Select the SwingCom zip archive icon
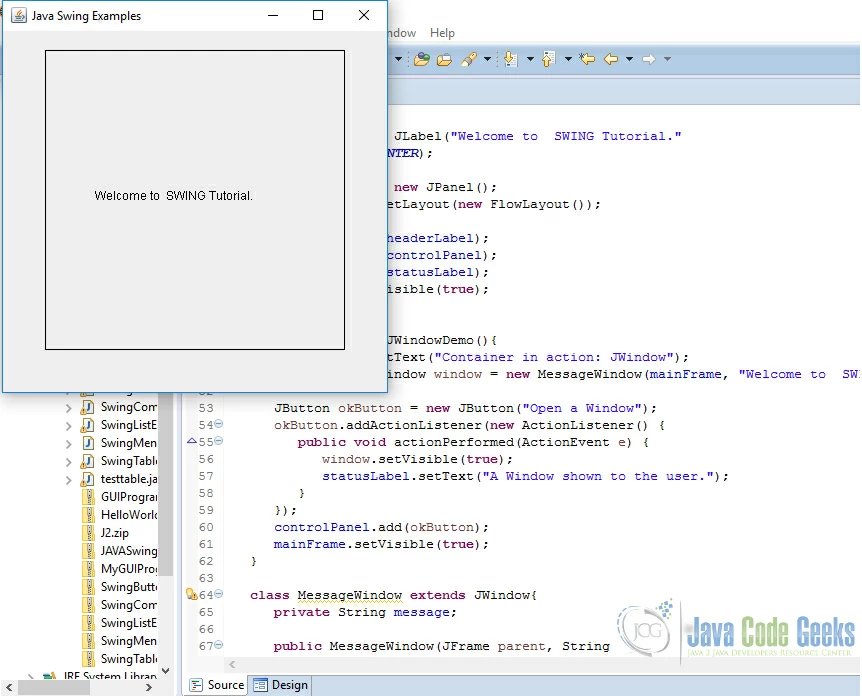The height and width of the screenshot is (696, 862). point(88,605)
